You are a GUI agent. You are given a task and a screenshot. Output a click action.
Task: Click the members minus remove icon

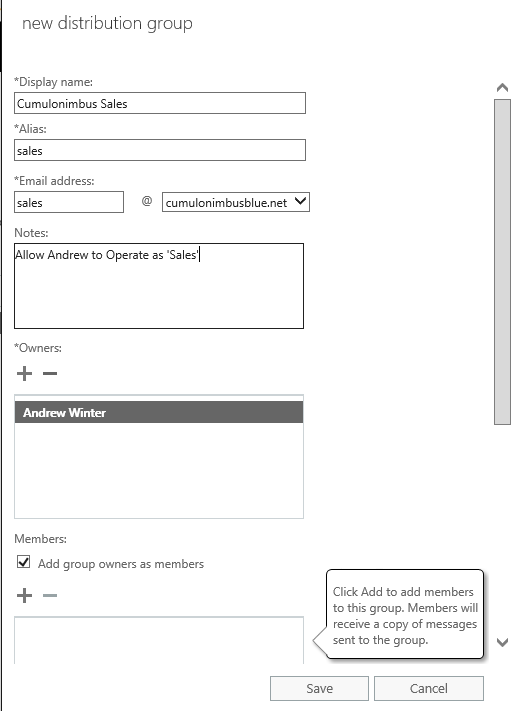tap(50, 595)
